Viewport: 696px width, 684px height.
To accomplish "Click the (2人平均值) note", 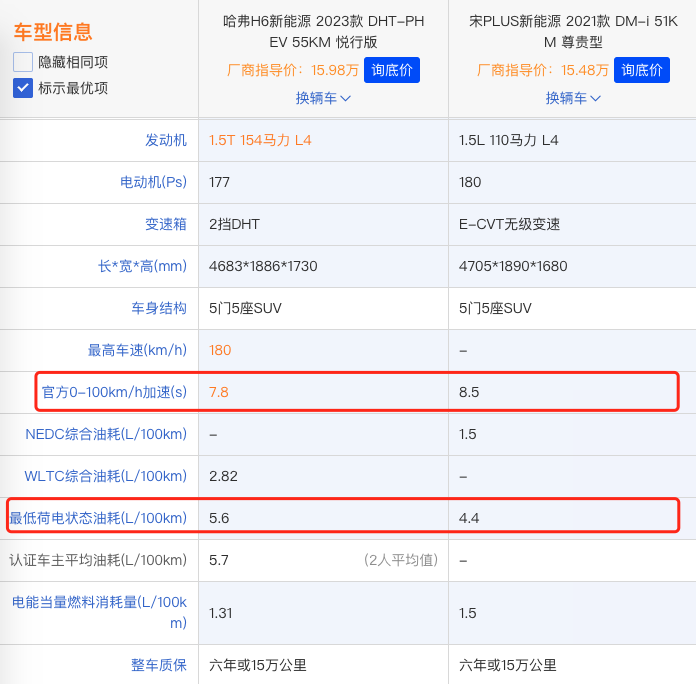I will 401,560.
